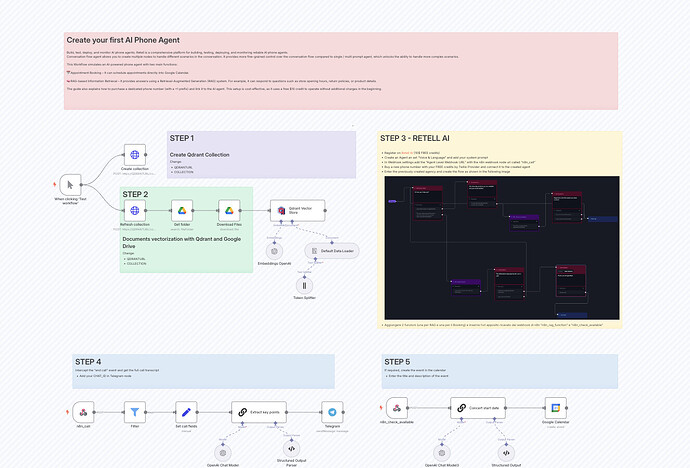Select the Filter node
Image resolution: width=690 pixels, height=468 pixels.
[135, 412]
